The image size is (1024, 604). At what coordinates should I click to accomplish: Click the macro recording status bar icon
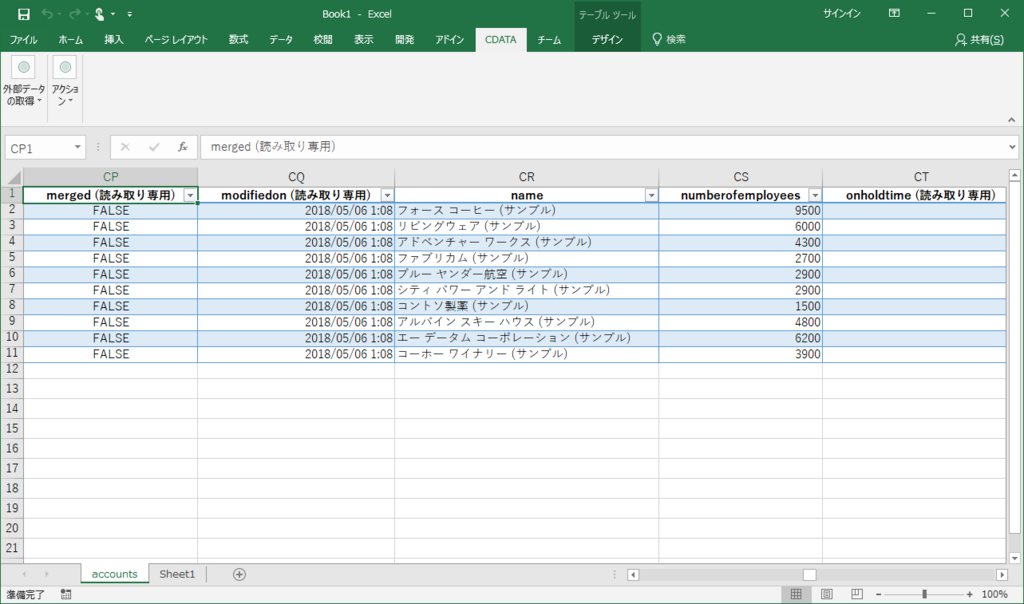(66, 594)
